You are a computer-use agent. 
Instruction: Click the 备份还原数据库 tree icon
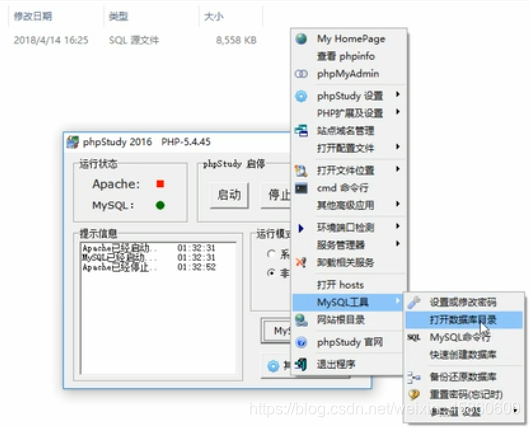[x=414, y=377]
